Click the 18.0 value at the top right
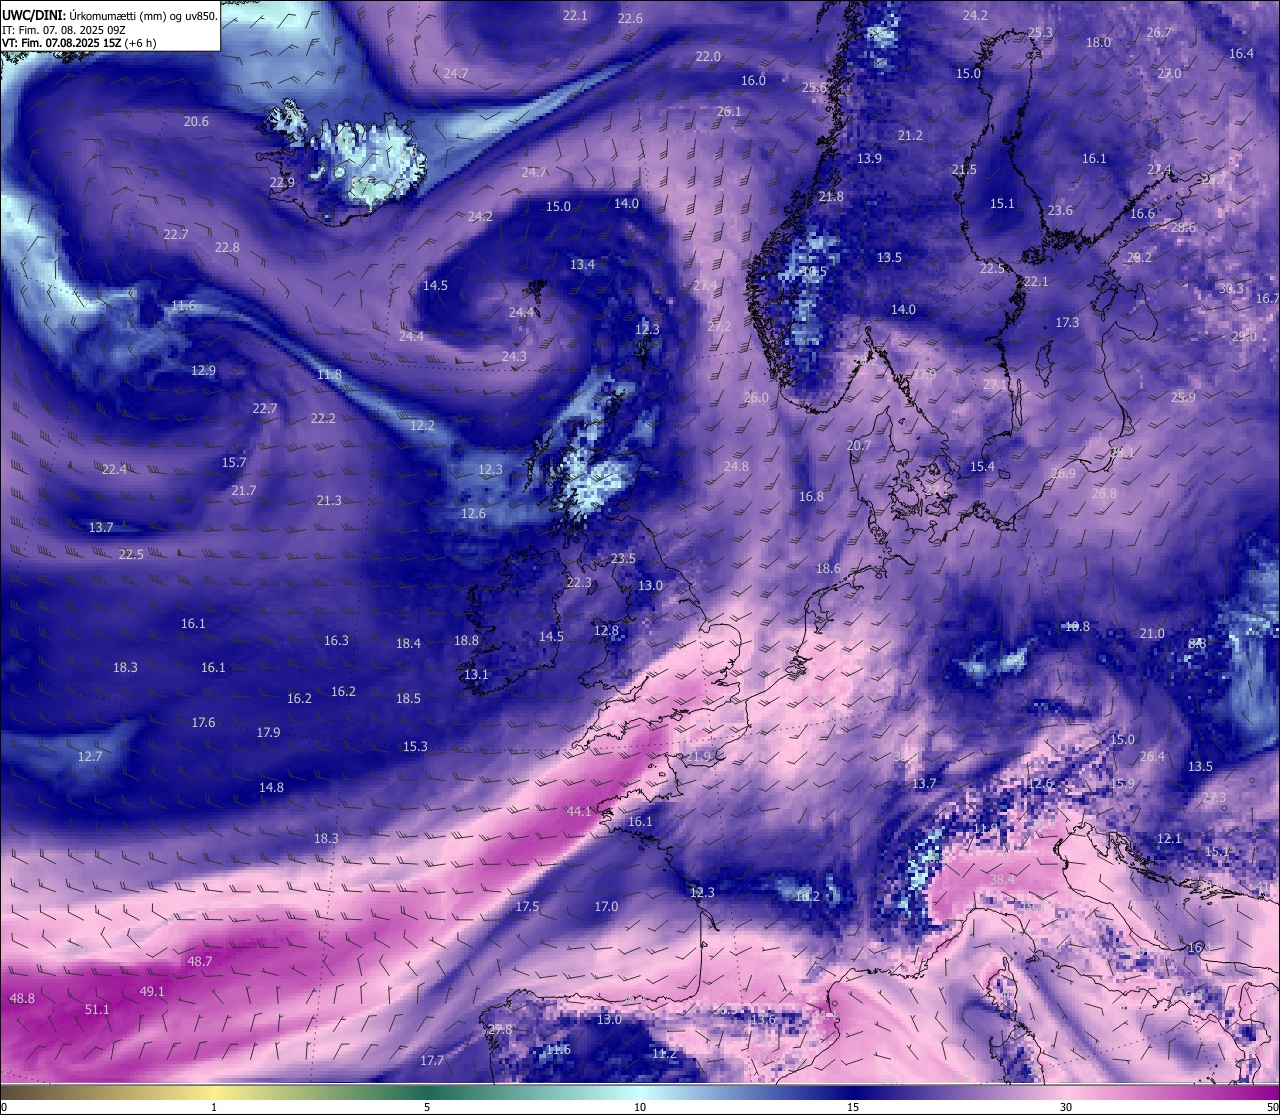 (x=1098, y=42)
